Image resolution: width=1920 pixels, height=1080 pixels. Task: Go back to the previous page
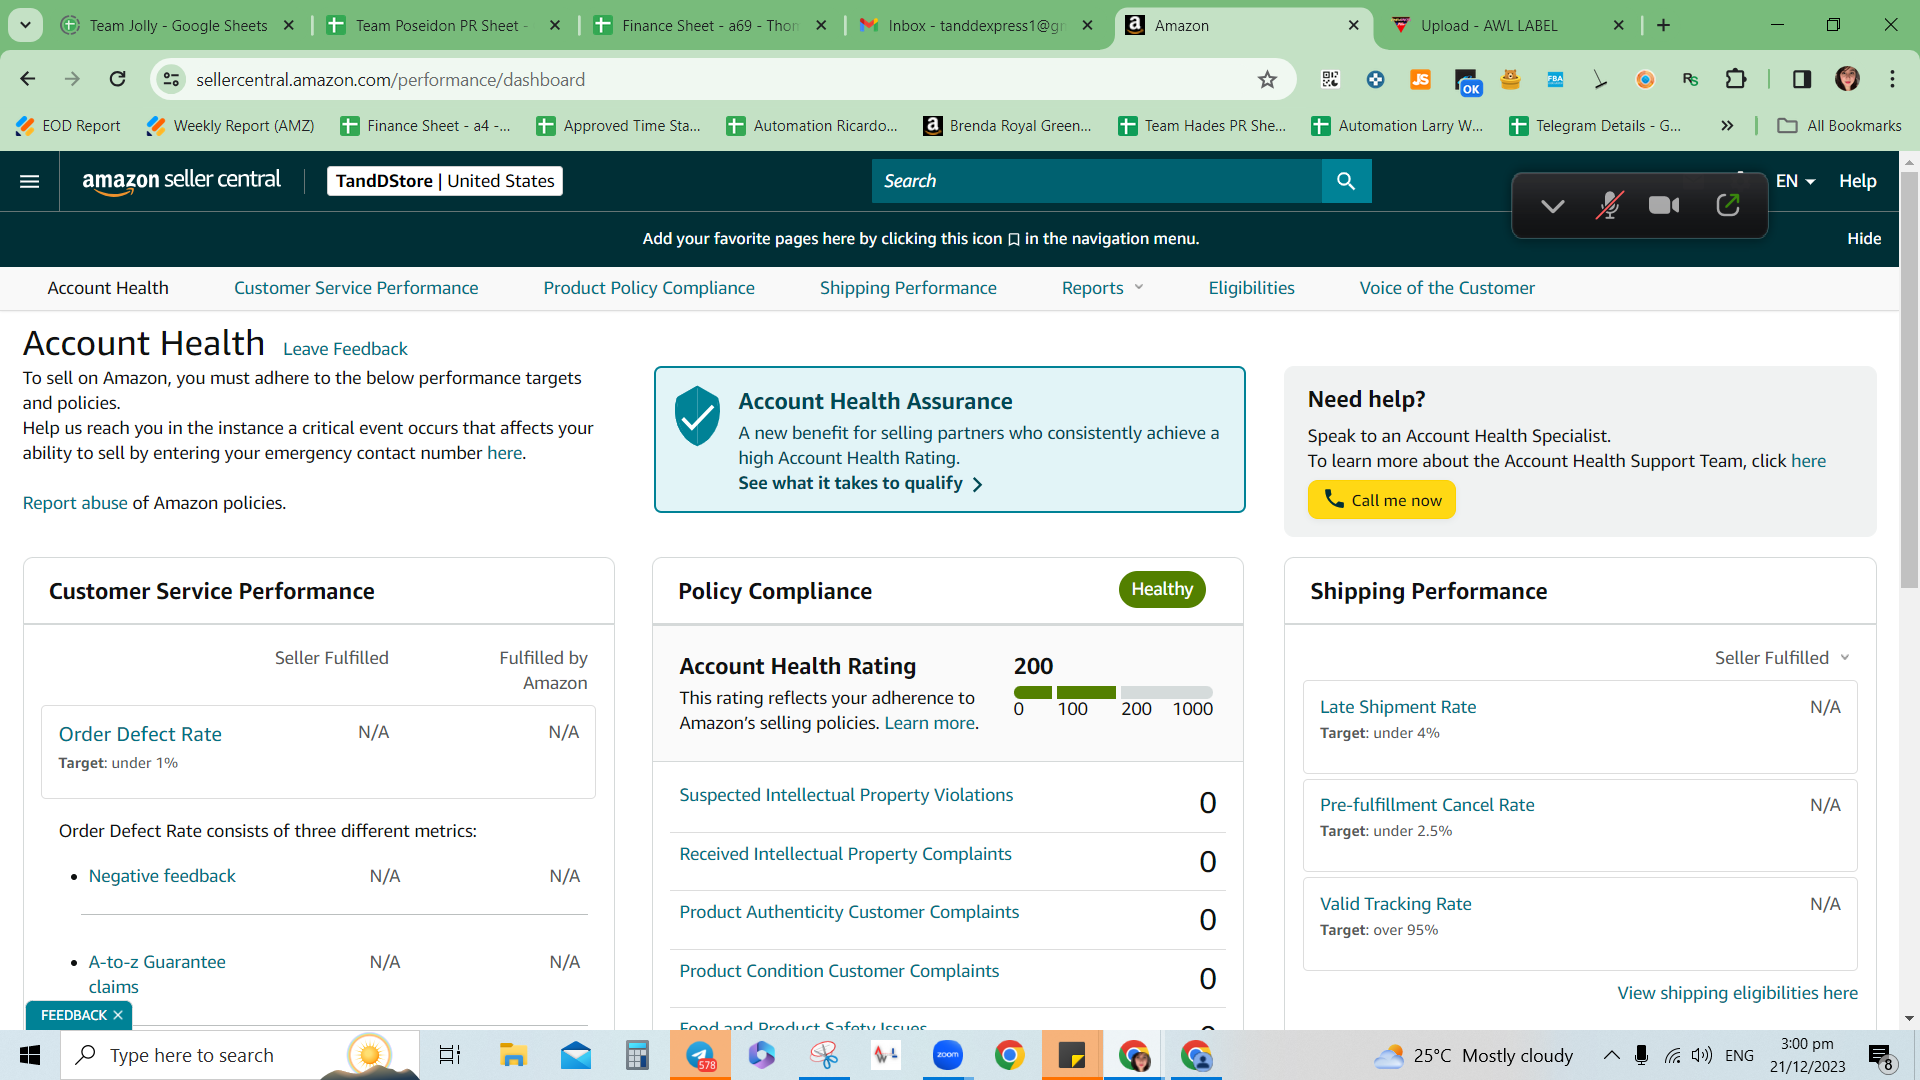[28, 79]
